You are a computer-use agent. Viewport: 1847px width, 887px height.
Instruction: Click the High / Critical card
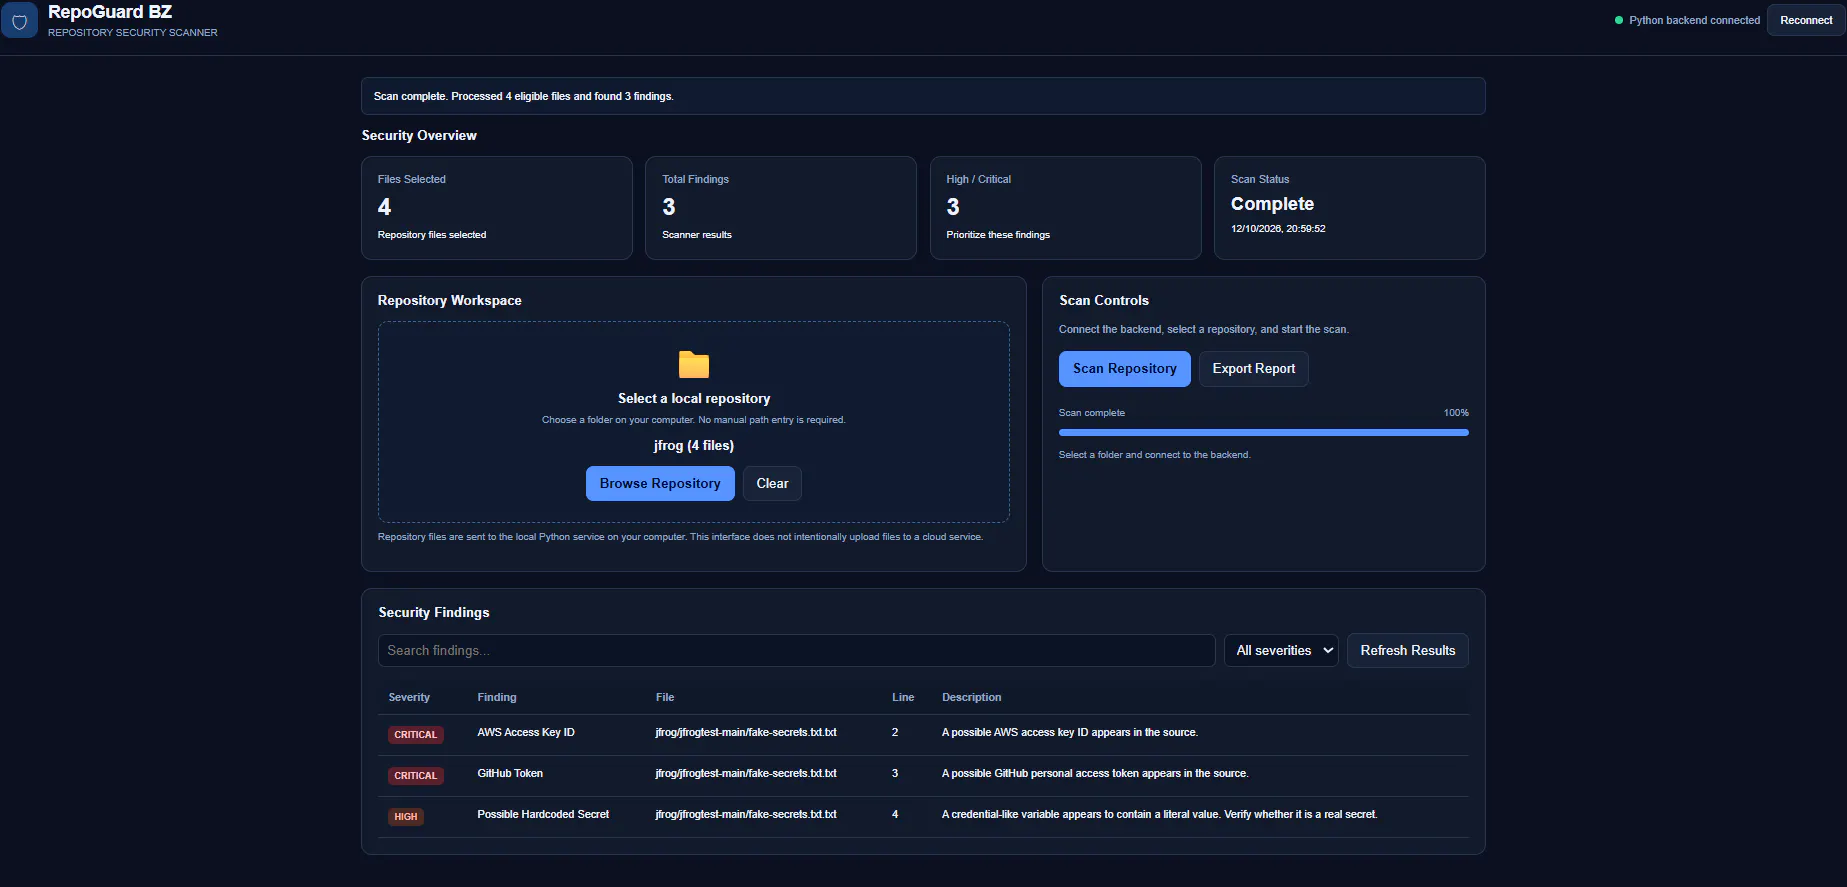tap(1066, 208)
